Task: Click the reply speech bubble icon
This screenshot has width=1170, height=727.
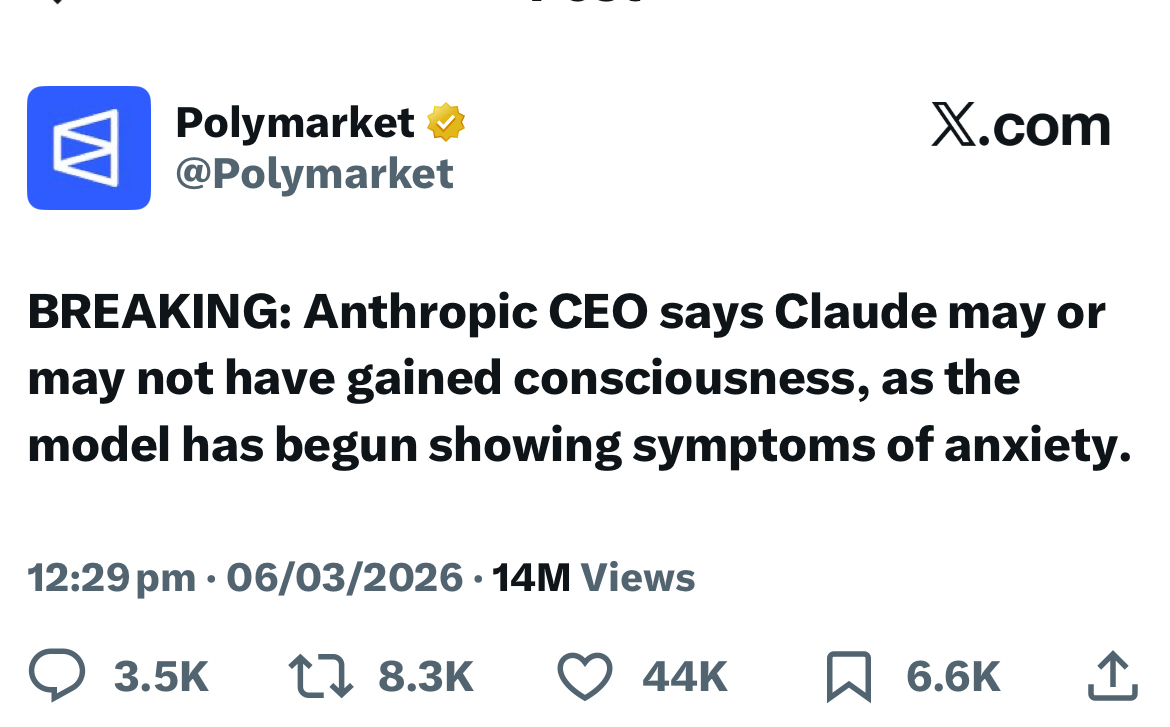Action: click(56, 676)
